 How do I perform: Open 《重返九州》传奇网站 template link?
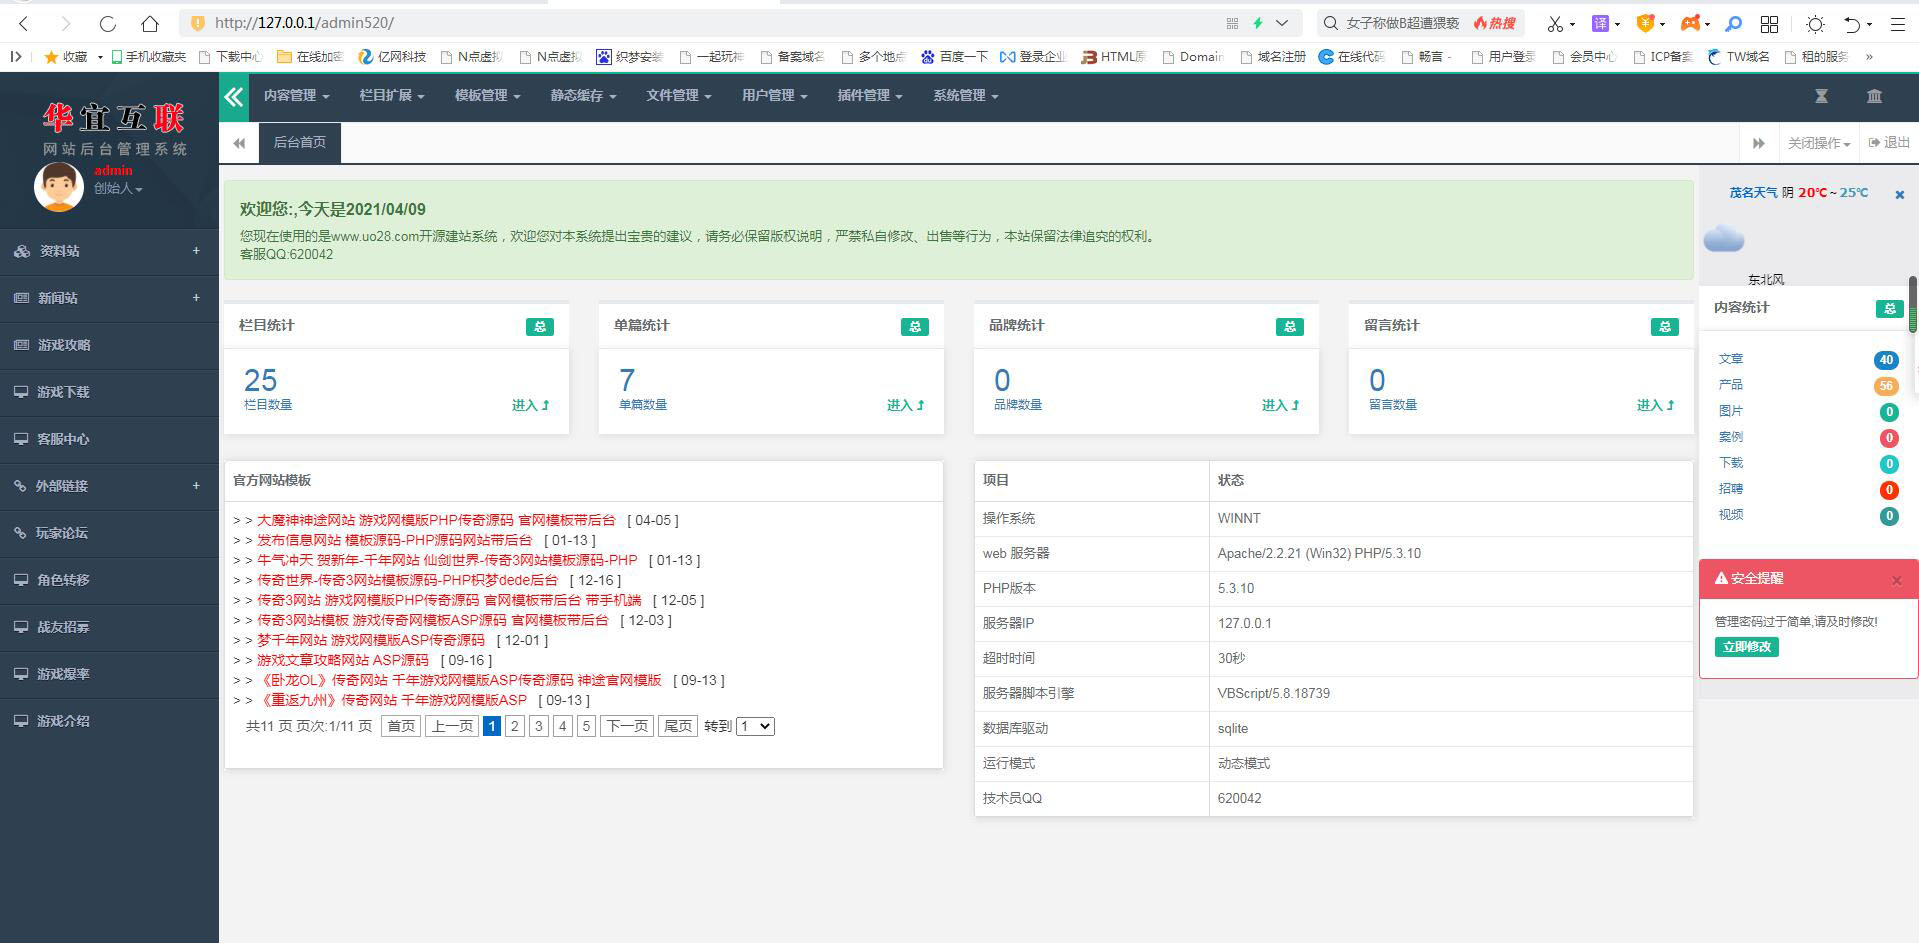[x=392, y=700]
